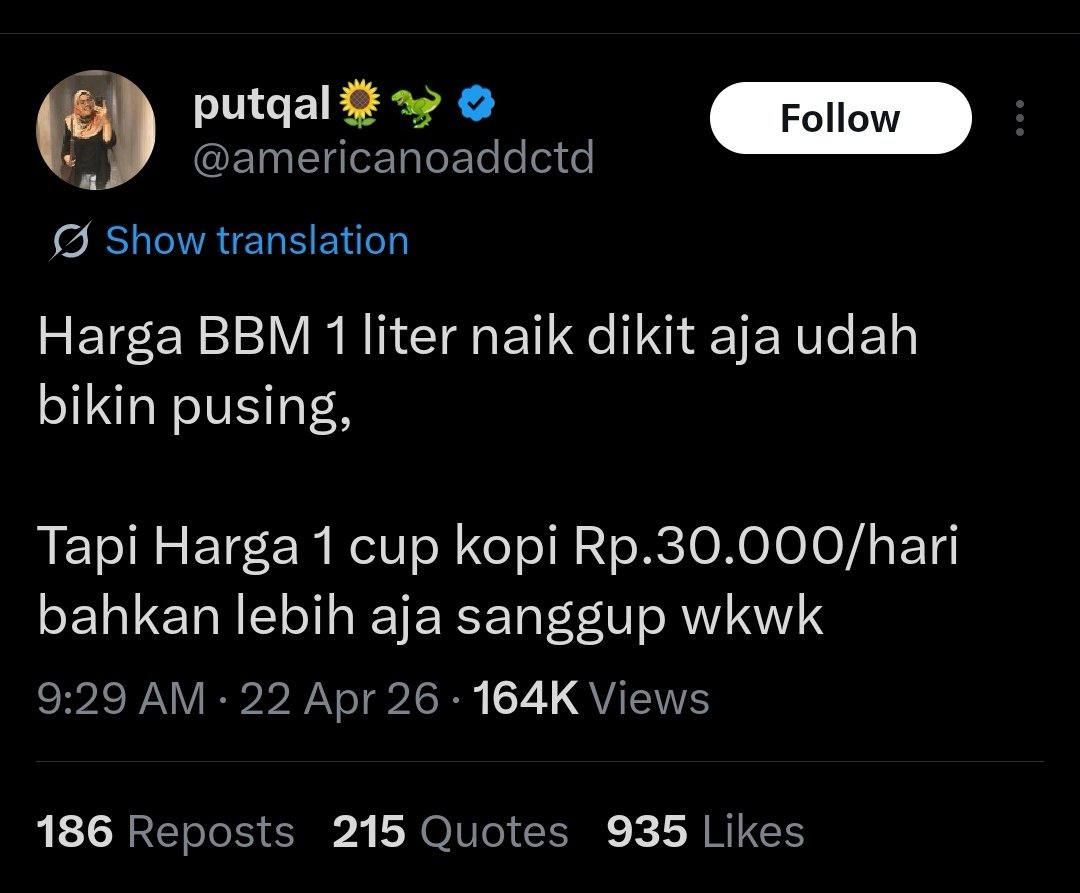This screenshot has height=893, width=1080.
Task: Open the 215 Quotes list
Action: [450, 832]
